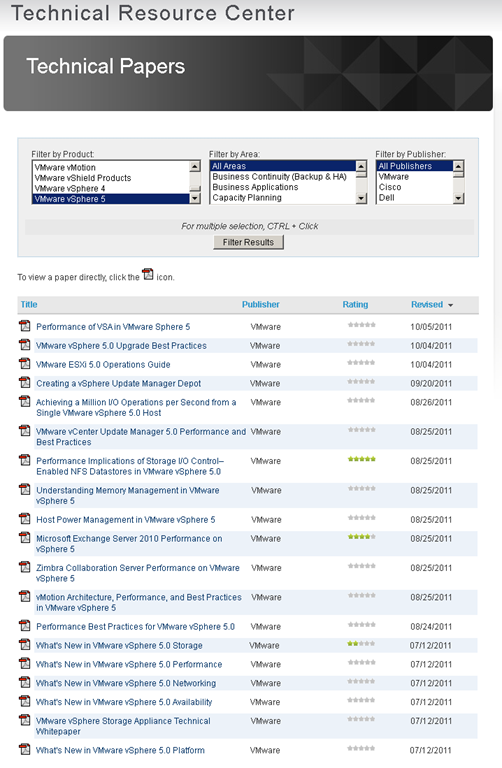Open PDF icon for Storage Appliance Technical Whitepaper
The height and width of the screenshot is (768, 502).
click(24, 720)
